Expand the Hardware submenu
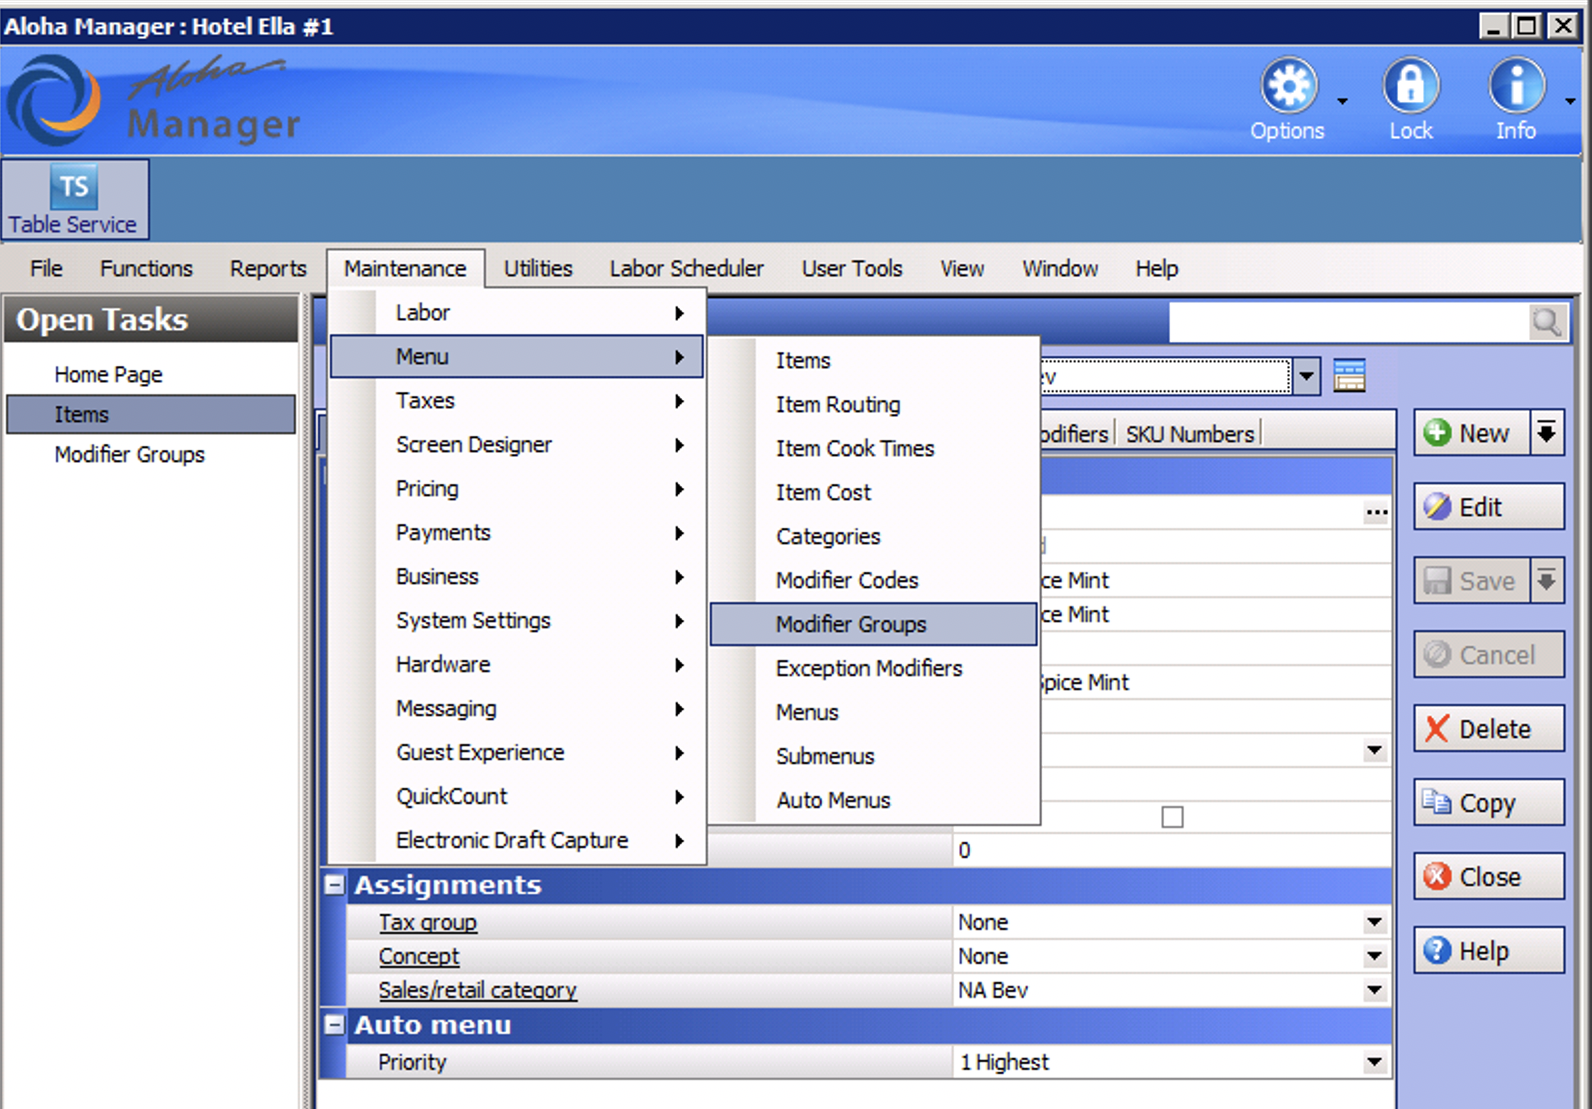The height and width of the screenshot is (1109, 1592). pos(517,665)
